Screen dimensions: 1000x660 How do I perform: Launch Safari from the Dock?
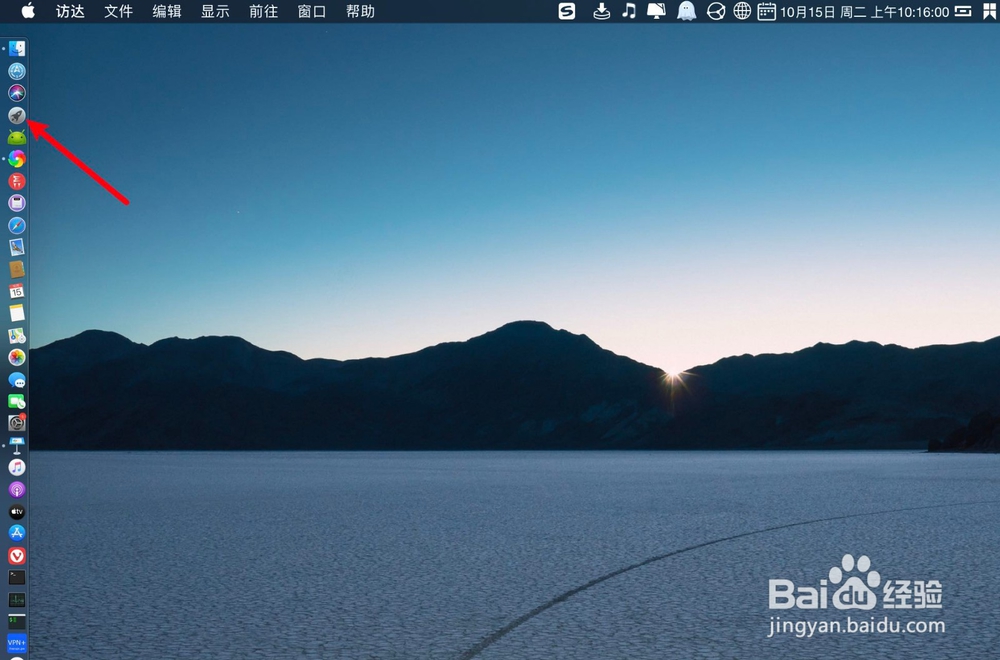17,225
